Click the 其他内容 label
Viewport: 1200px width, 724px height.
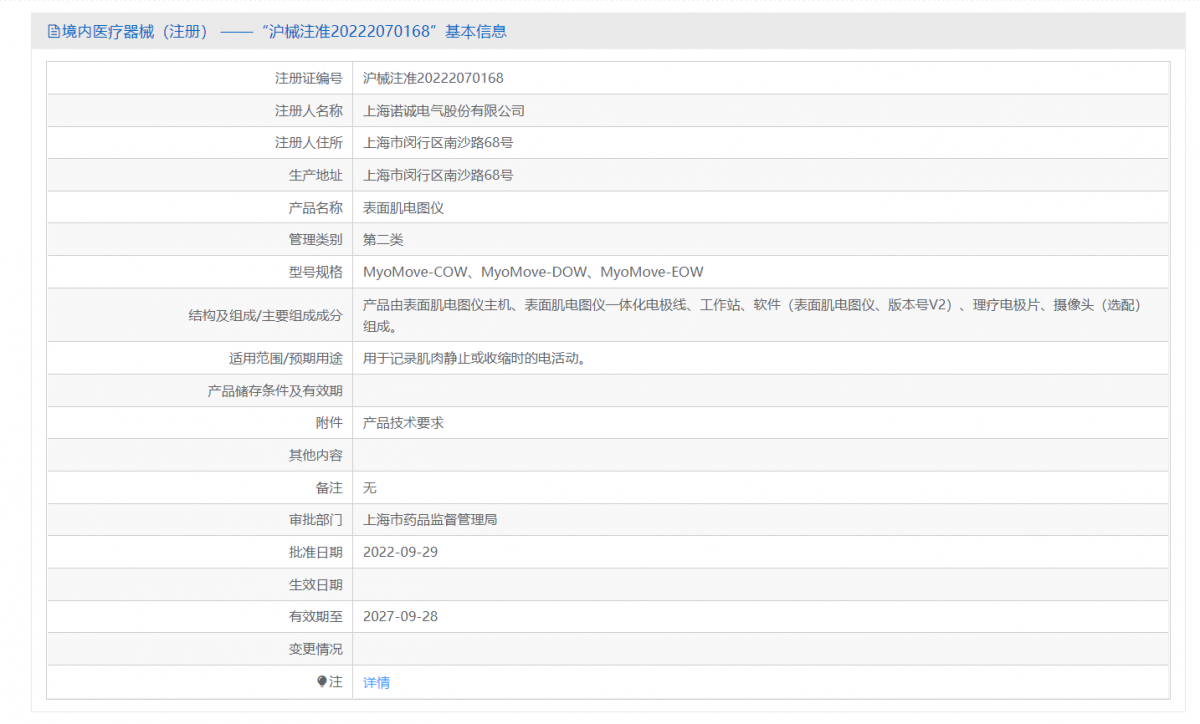316,455
